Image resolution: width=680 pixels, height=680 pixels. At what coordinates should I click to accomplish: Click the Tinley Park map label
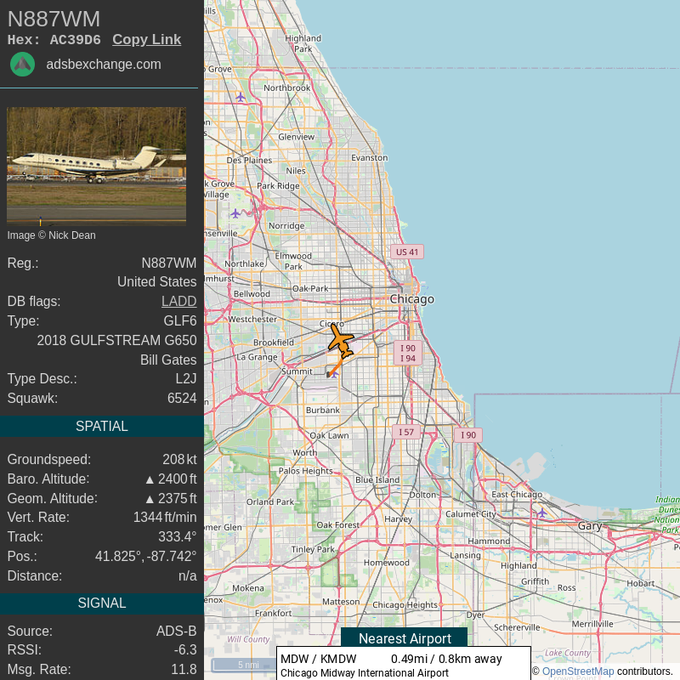tap(313, 549)
